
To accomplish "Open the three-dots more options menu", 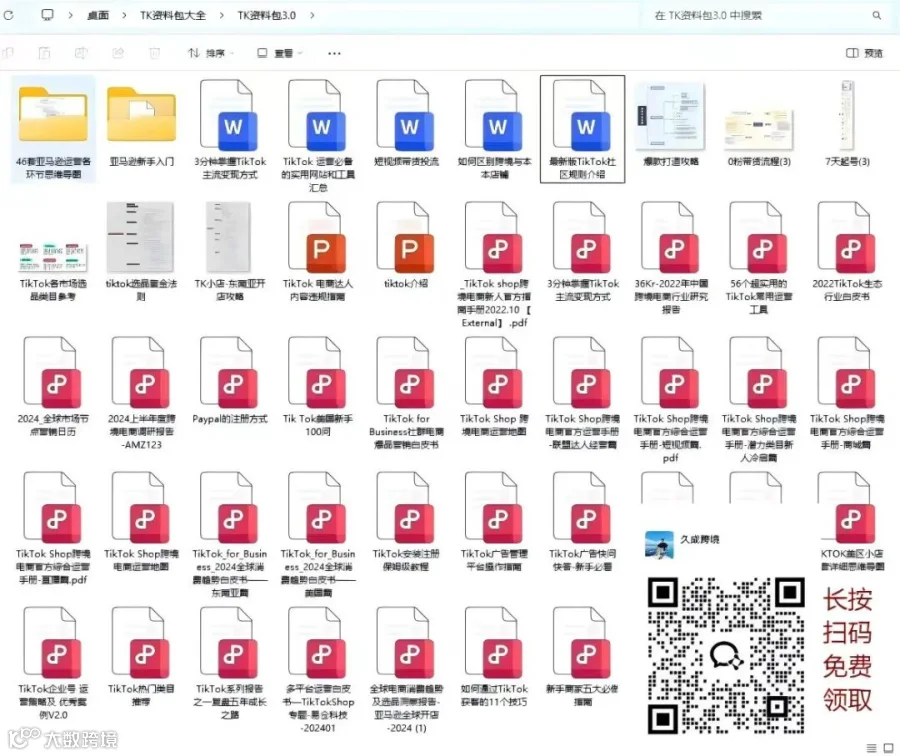I will pos(334,53).
